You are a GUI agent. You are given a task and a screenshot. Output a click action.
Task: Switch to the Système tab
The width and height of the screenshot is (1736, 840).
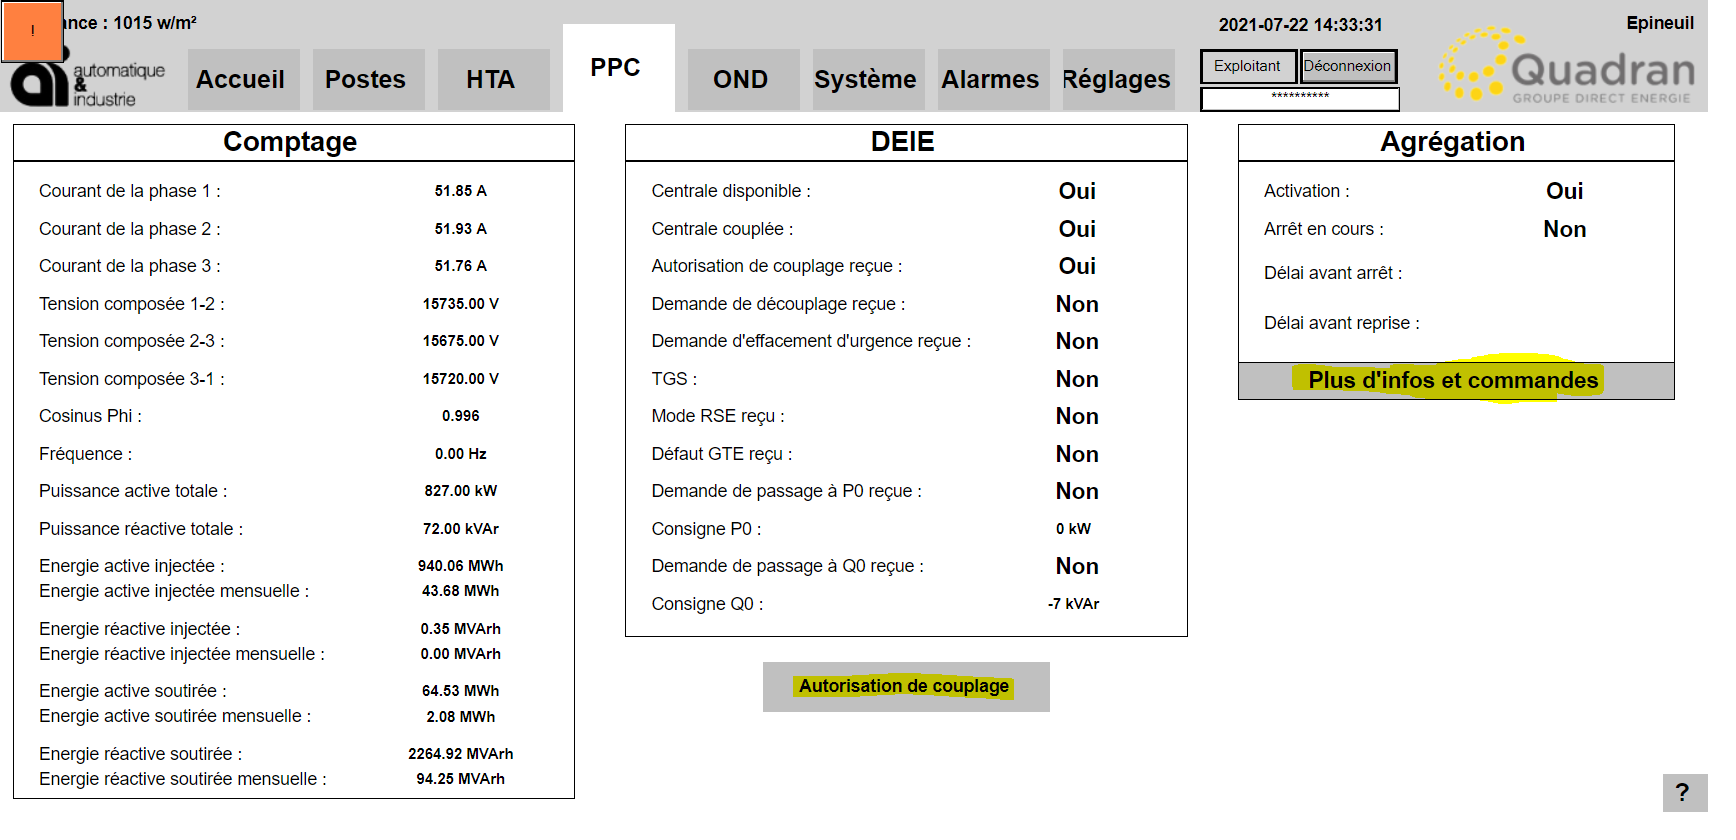867,80
